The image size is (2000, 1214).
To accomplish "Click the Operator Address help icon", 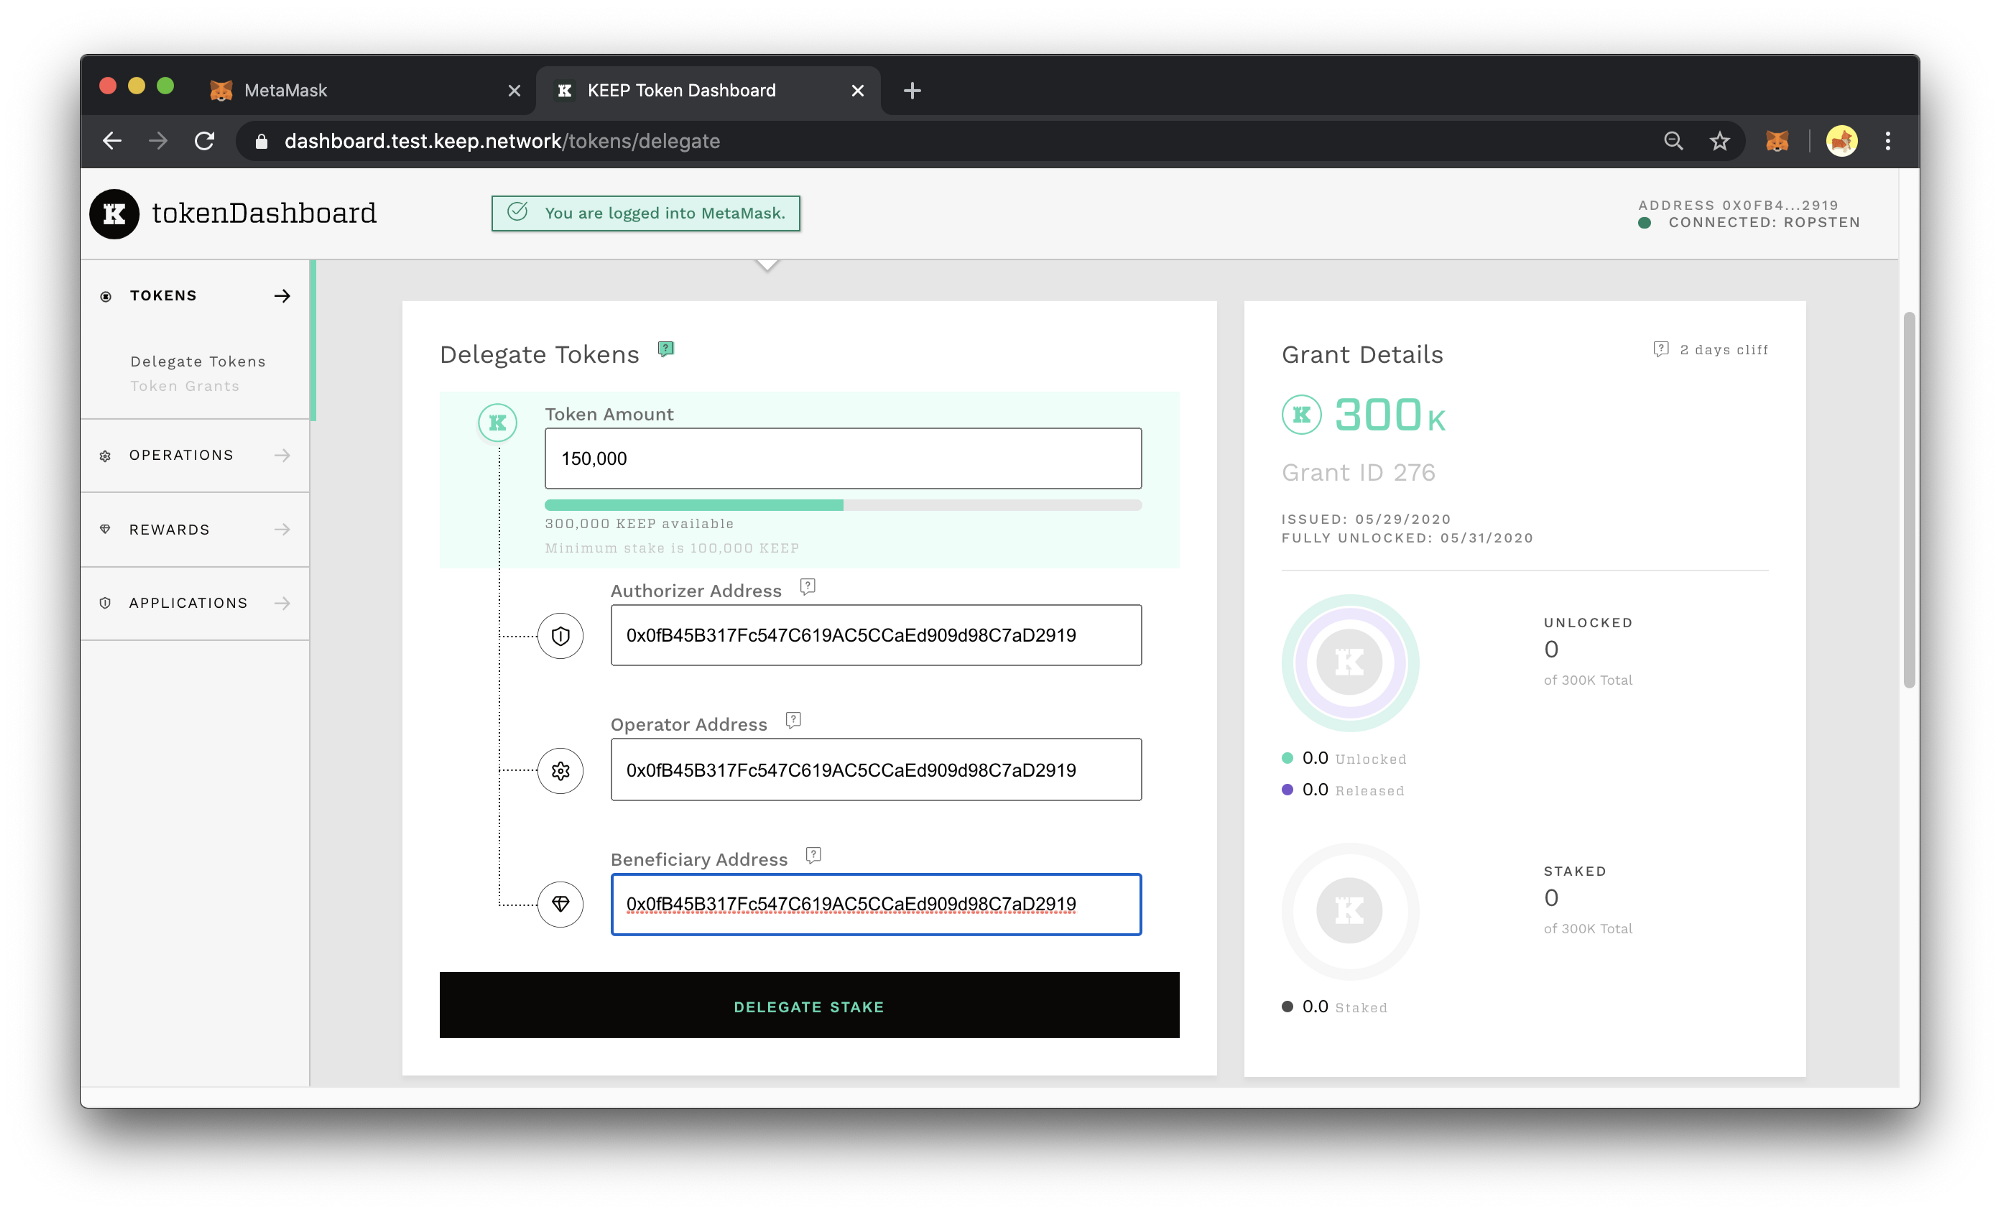I will pos(794,720).
